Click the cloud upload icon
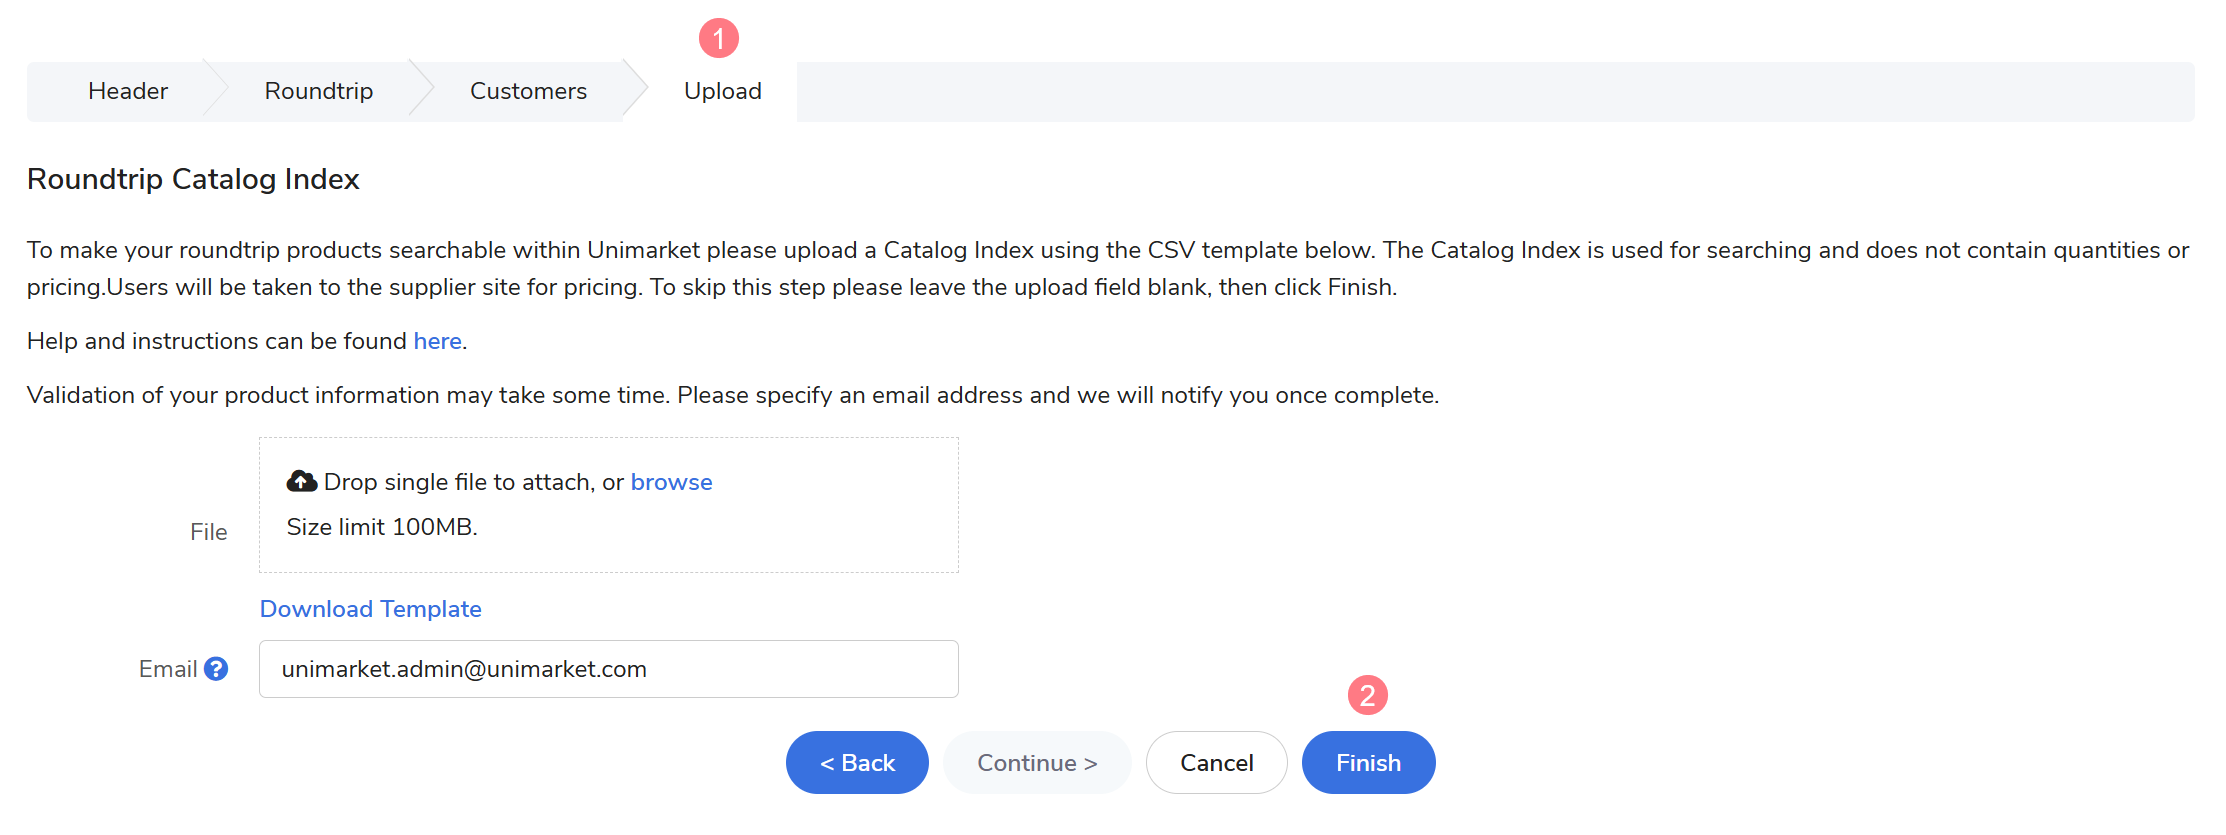2226x835 pixels. [x=301, y=482]
